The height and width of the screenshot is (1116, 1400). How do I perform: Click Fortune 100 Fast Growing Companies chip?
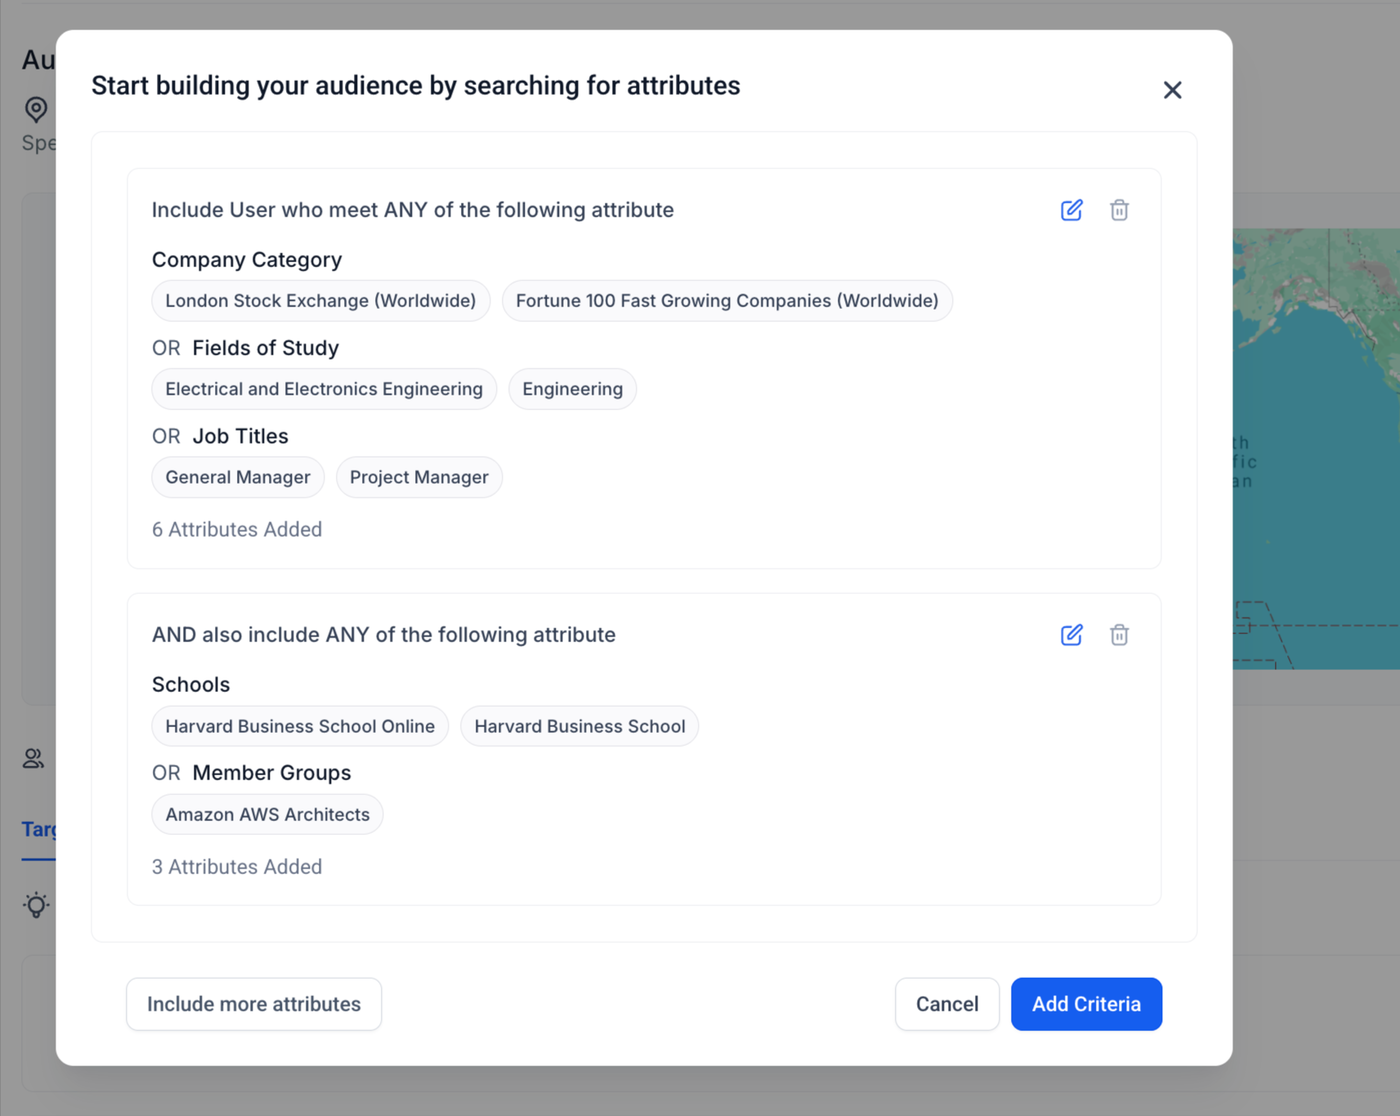click(727, 301)
